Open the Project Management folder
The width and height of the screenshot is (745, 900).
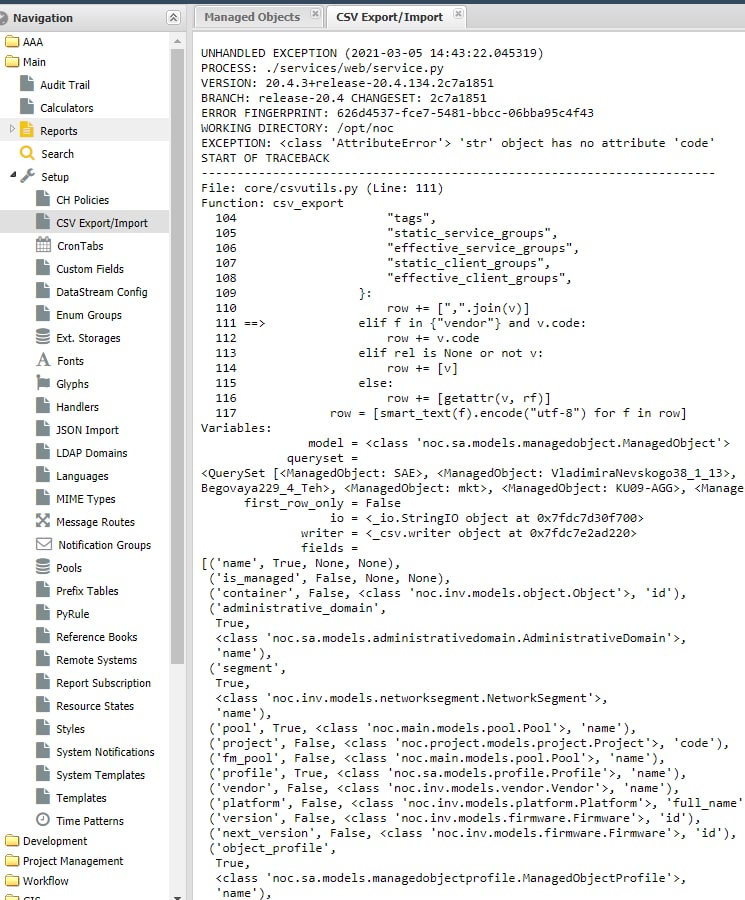[x=64, y=861]
